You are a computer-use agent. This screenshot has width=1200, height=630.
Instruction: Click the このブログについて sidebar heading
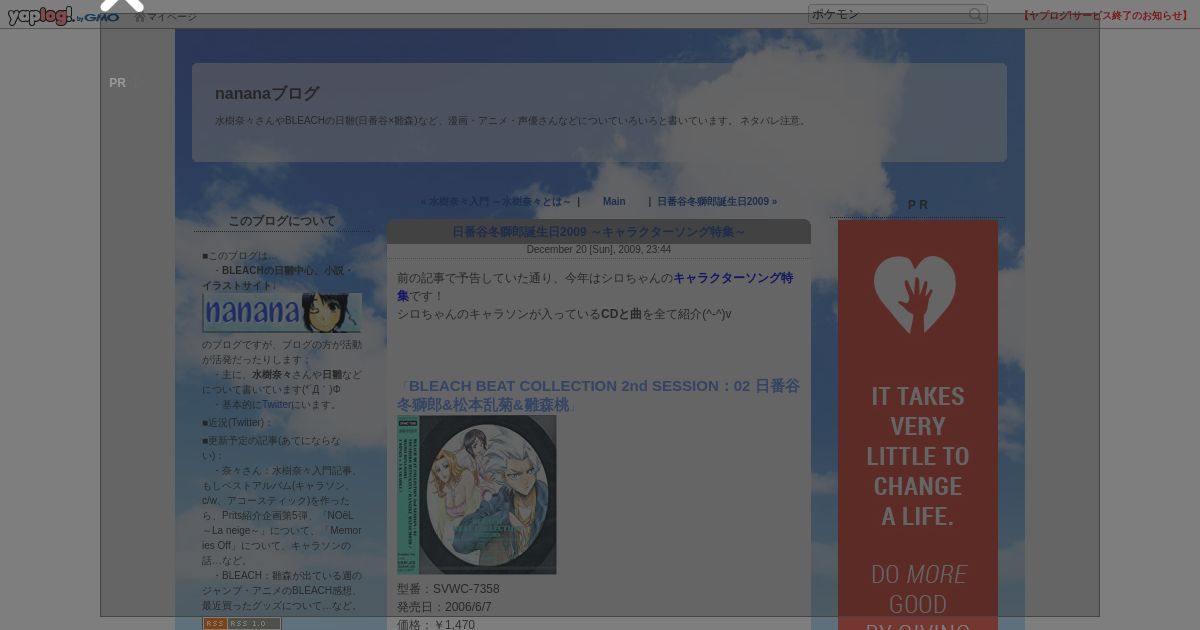pyautogui.click(x=282, y=221)
